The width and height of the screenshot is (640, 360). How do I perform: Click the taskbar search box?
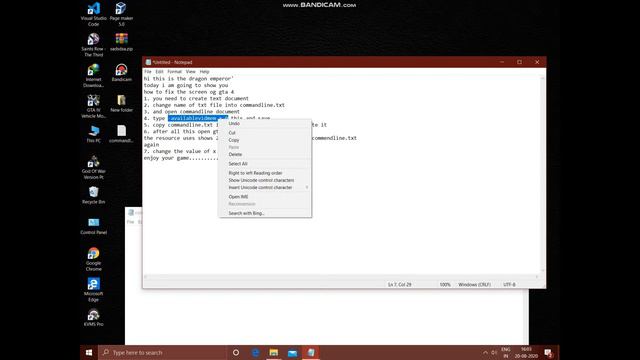[x=162, y=352]
